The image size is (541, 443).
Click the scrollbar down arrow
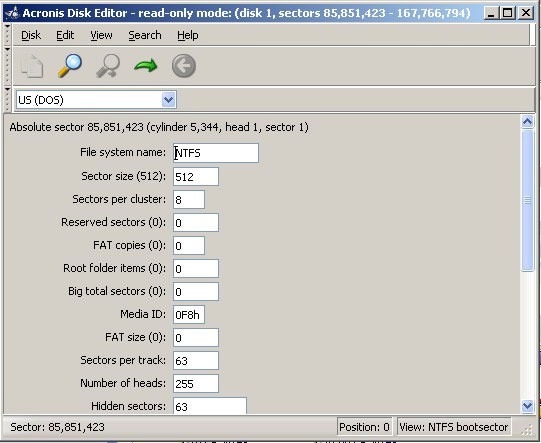[527, 406]
